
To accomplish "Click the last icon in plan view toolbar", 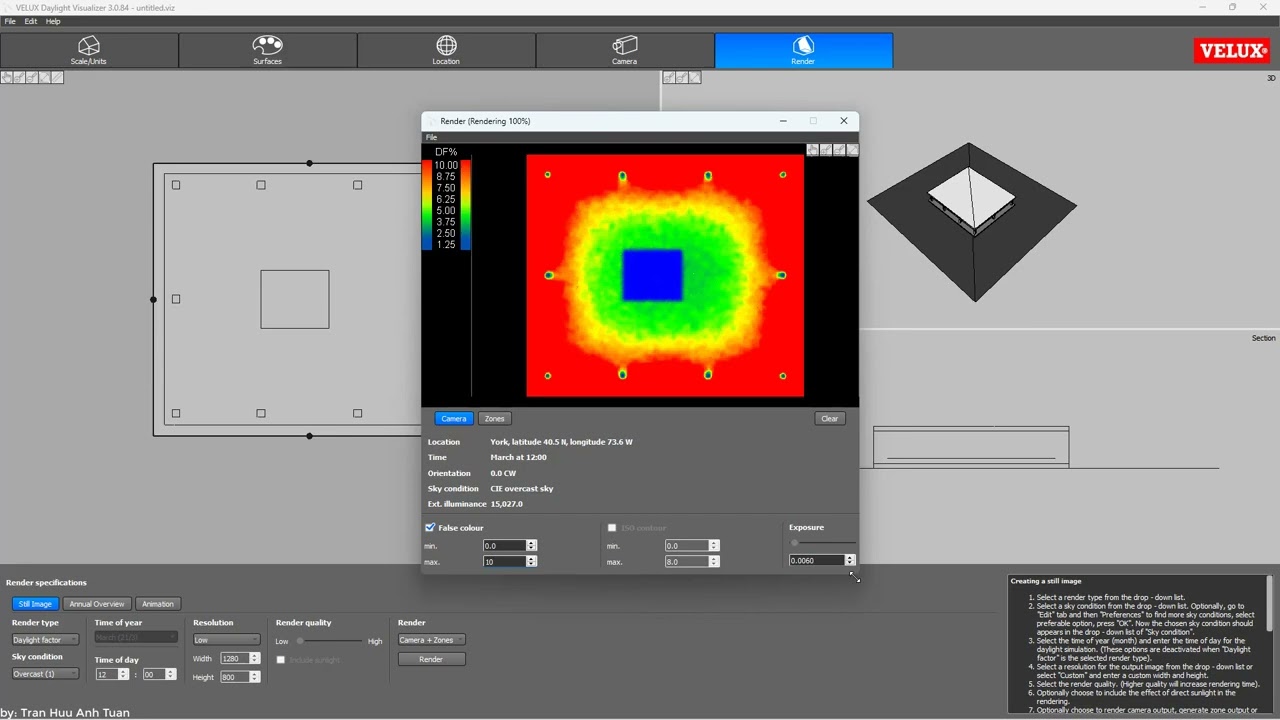I will [x=57, y=77].
